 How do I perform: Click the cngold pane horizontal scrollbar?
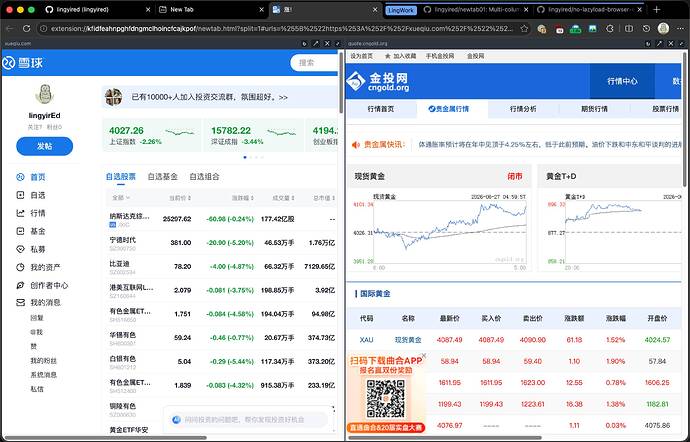click(444, 438)
